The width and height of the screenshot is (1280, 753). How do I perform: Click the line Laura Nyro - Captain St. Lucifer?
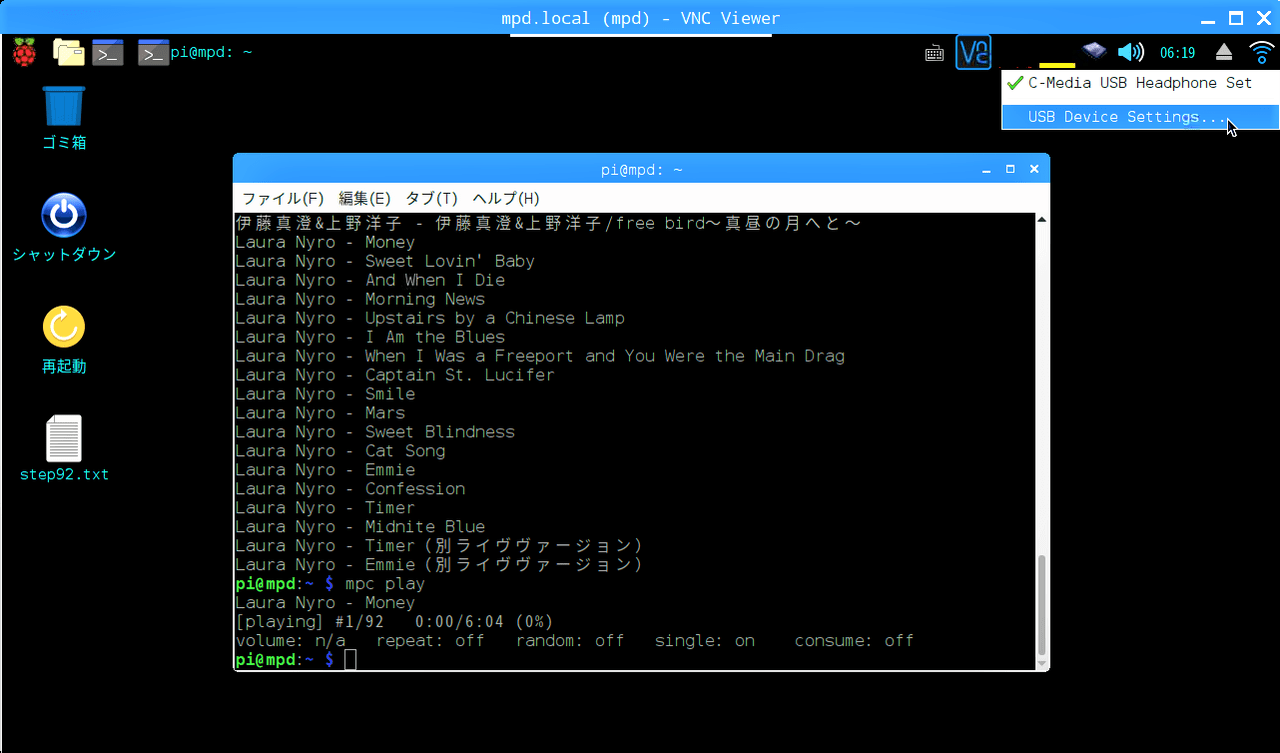point(395,375)
